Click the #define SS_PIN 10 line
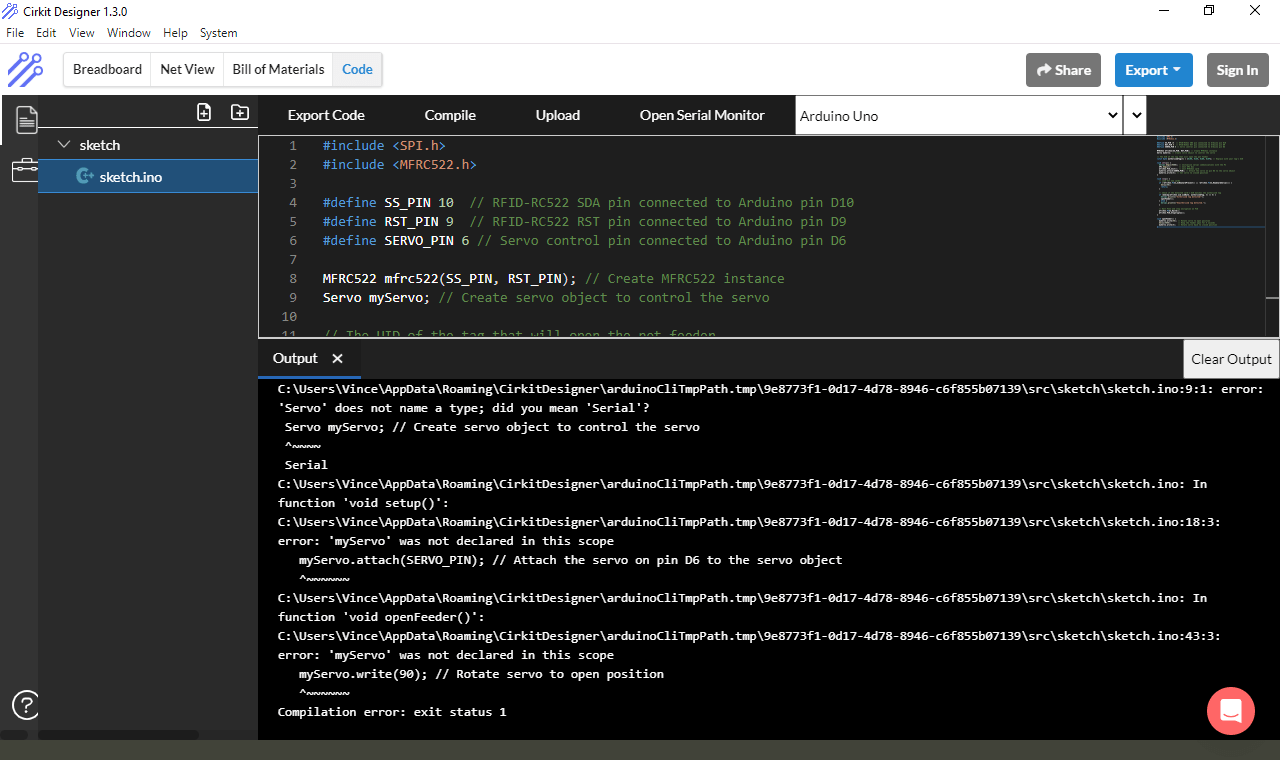The image size is (1280, 760). (x=588, y=203)
